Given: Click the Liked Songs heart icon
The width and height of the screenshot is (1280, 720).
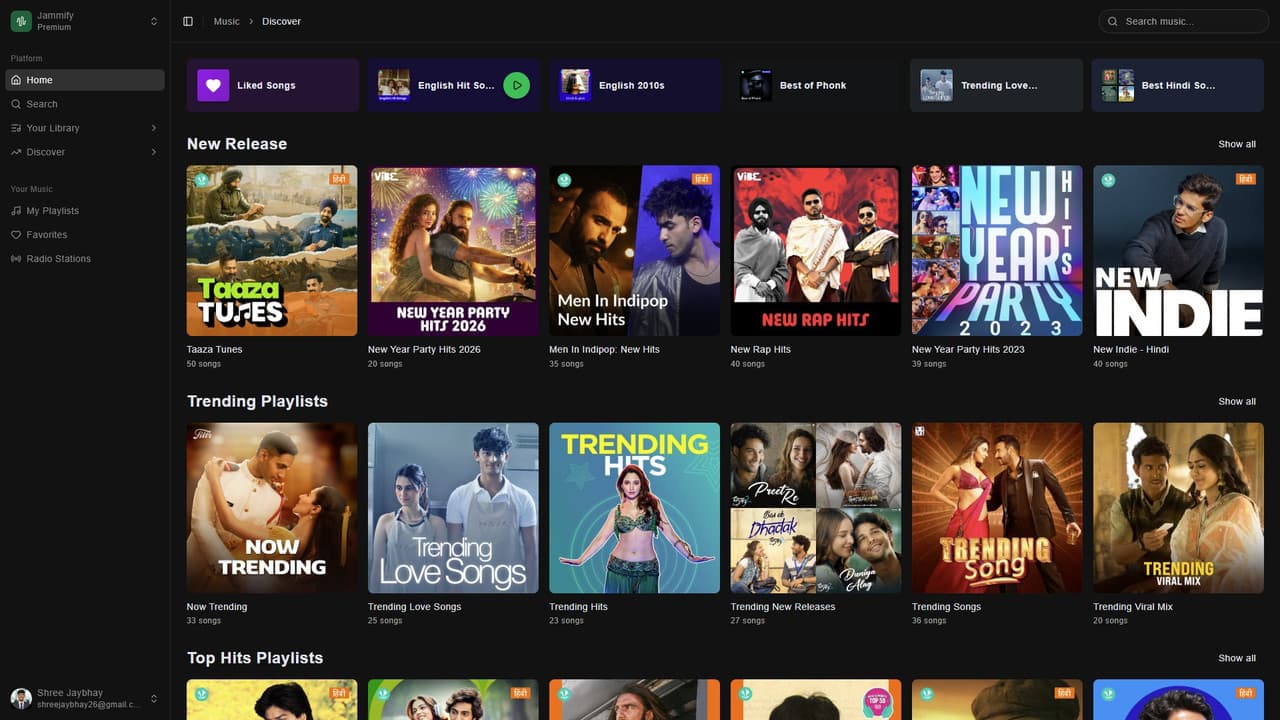Looking at the screenshot, I should point(213,85).
